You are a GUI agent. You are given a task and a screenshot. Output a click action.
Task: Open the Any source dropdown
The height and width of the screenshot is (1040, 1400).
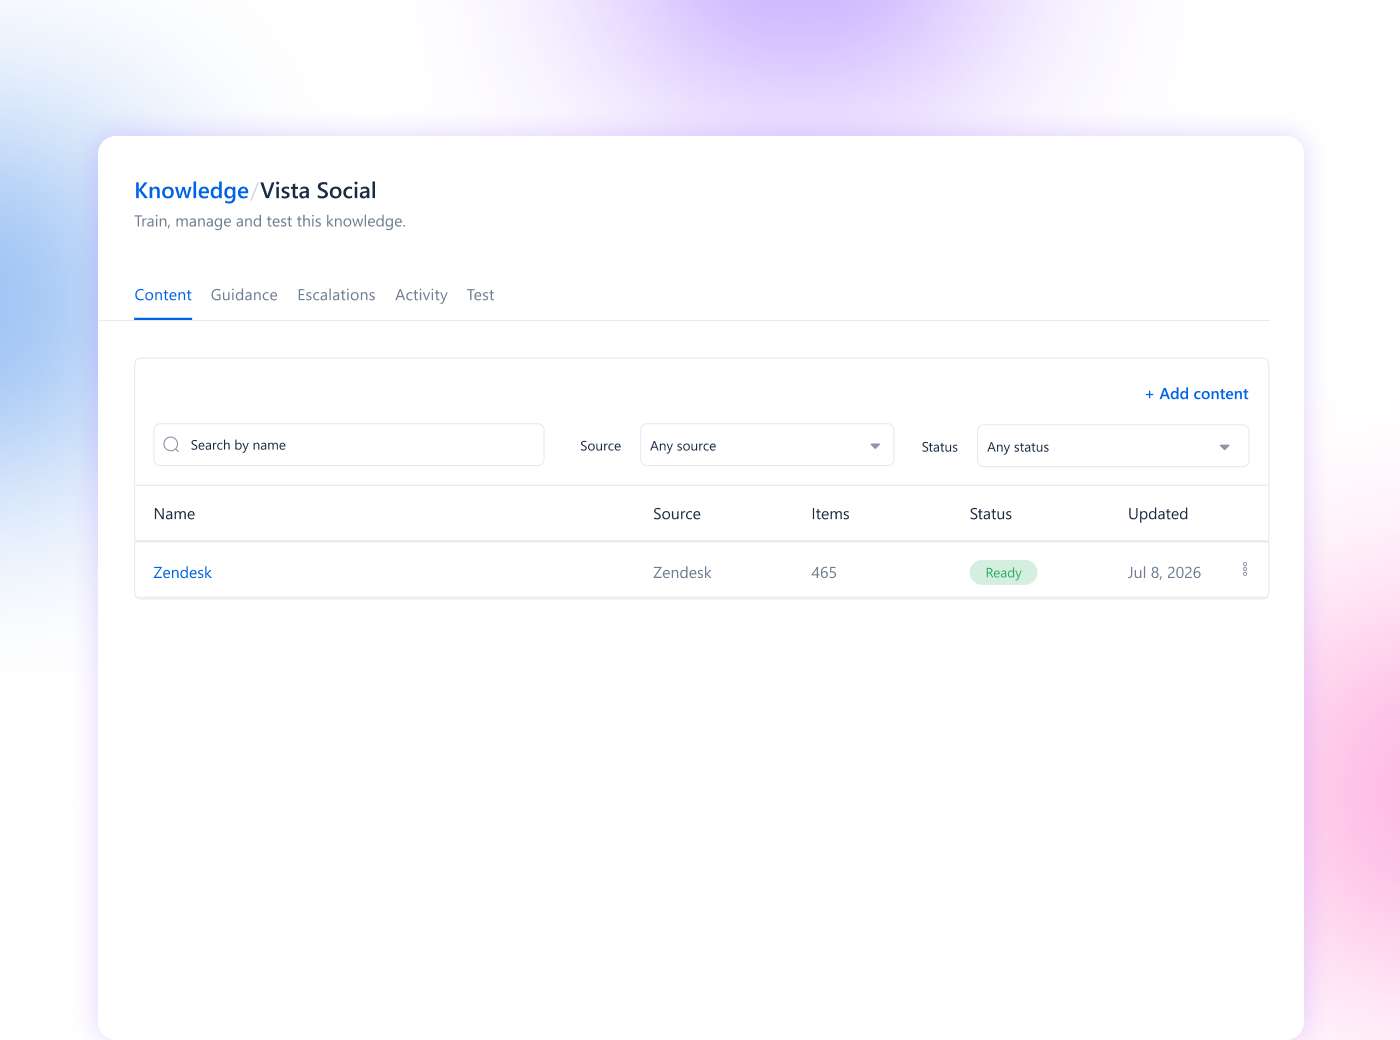(767, 446)
